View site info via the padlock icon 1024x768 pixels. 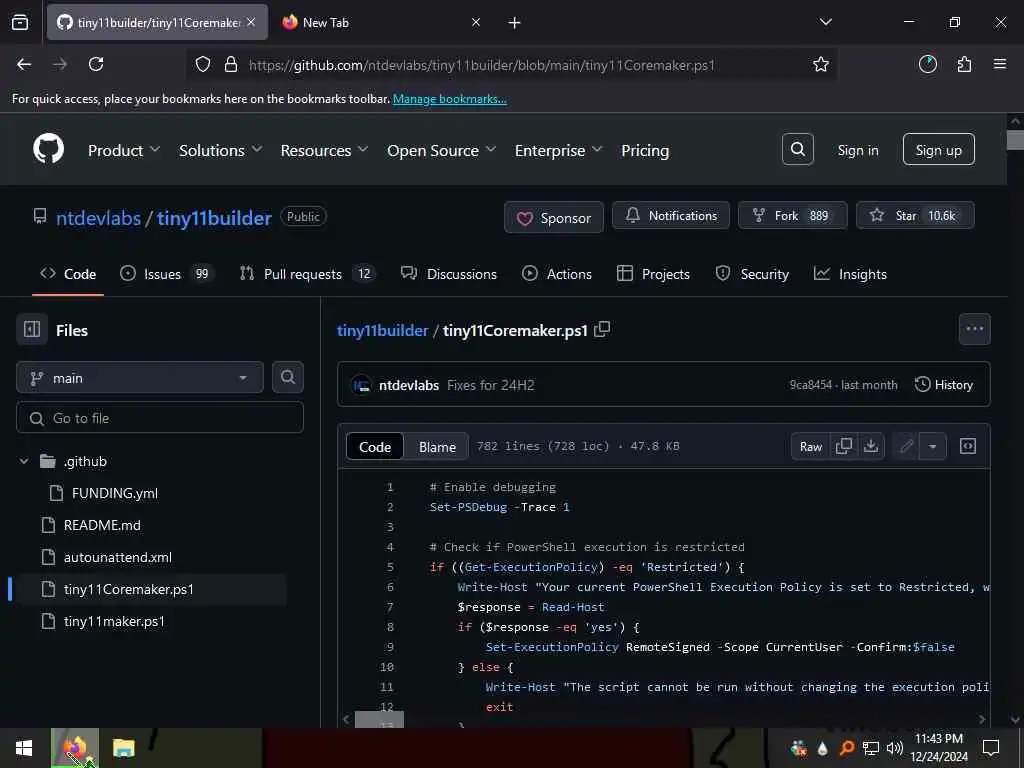pos(231,64)
